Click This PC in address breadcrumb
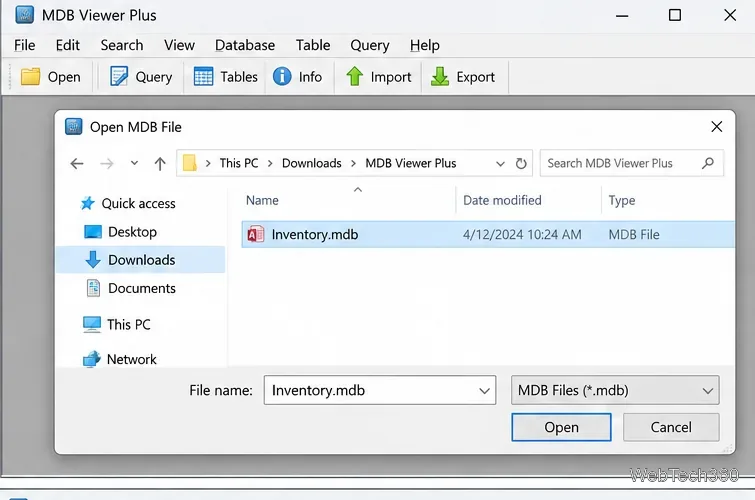Screen dimensions: 755x500 point(239,163)
